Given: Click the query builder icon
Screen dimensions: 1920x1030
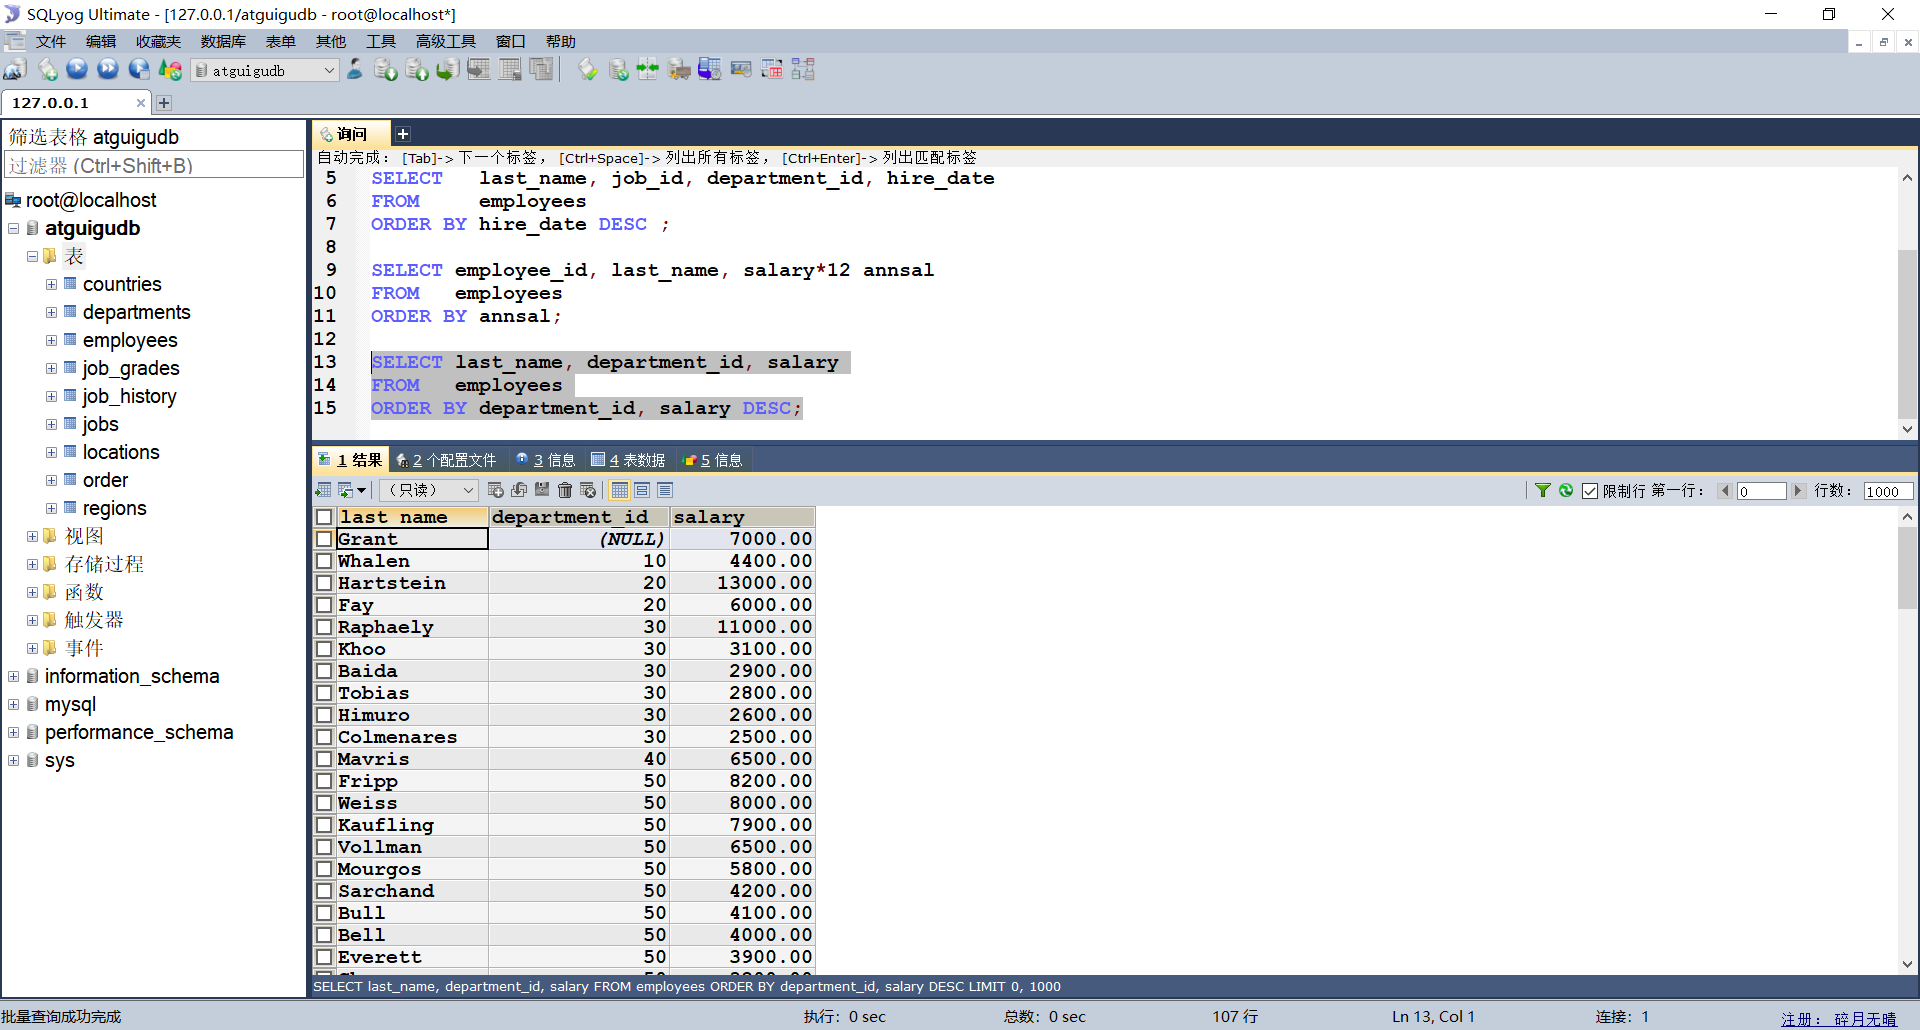Looking at the screenshot, I should point(772,70).
